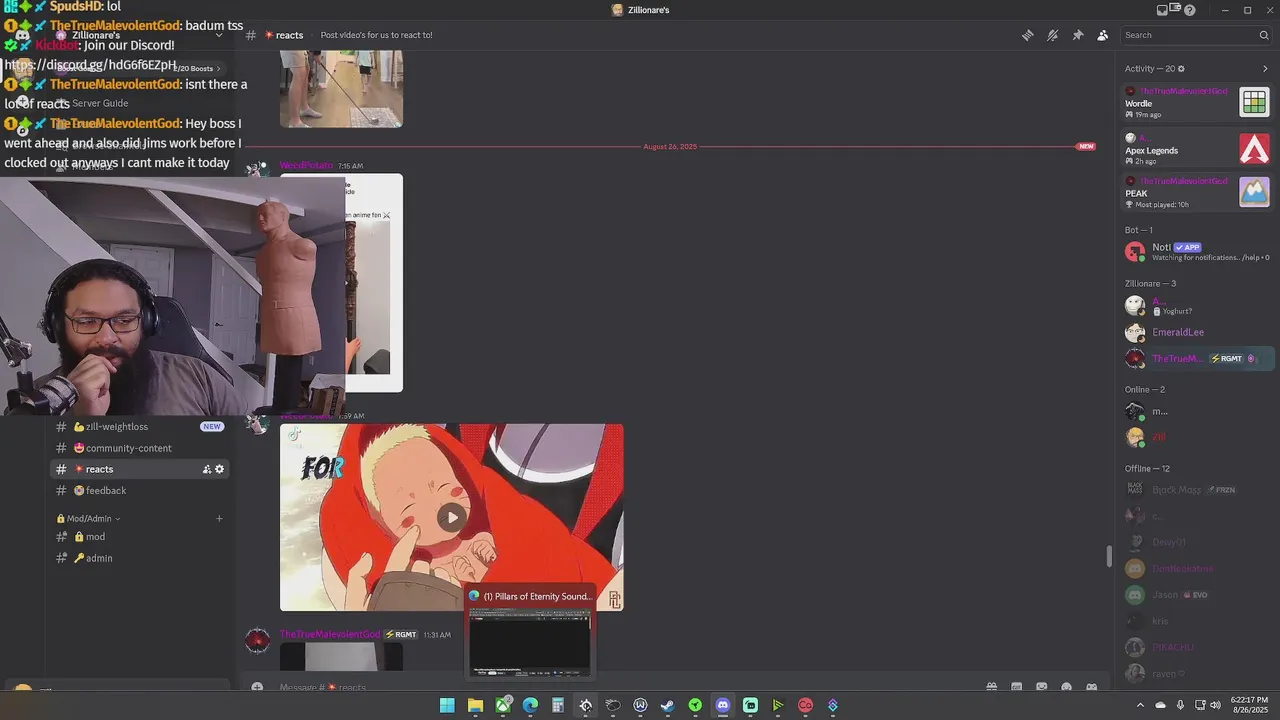Click the NEW messages badge on date divider
Viewport: 1280px width, 720px height.
(1086, 146)
